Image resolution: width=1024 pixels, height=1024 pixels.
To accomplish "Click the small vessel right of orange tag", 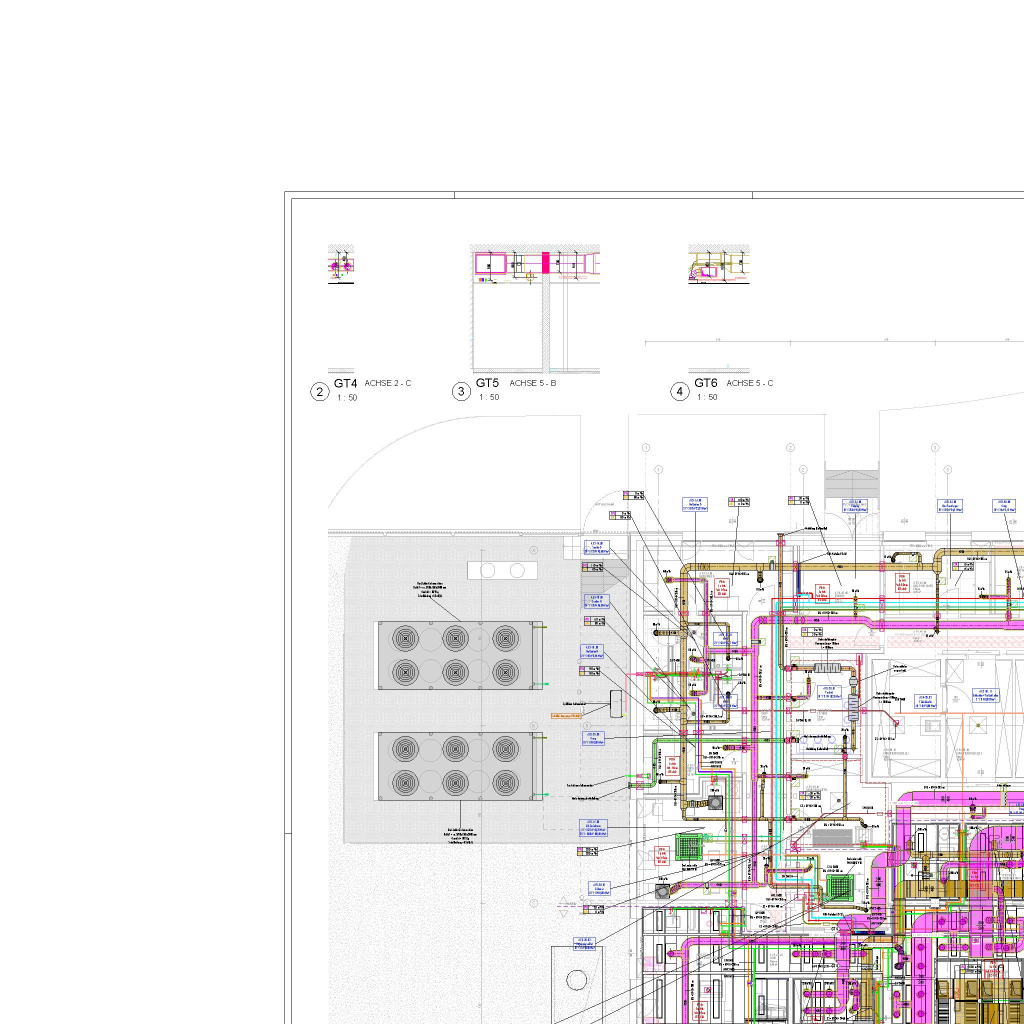I will pyautogui.click(x=615, y=703).
